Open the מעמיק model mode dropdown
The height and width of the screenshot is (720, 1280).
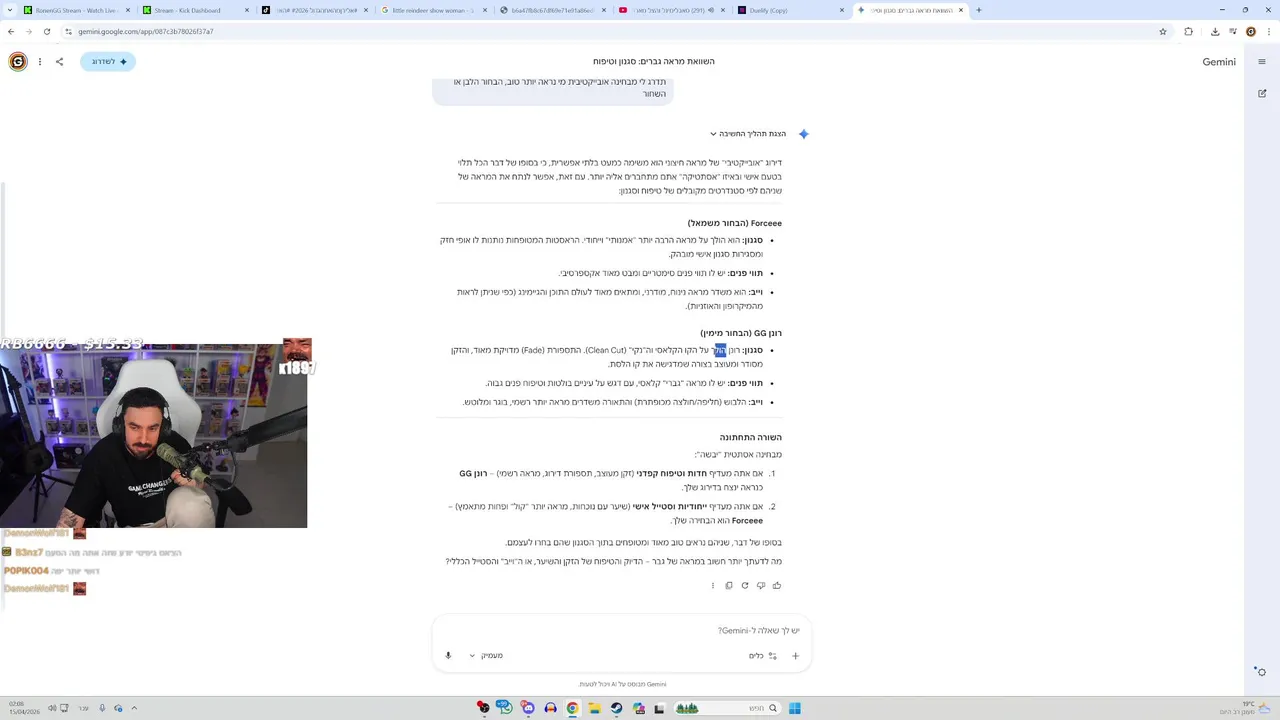tap(486, 656)
